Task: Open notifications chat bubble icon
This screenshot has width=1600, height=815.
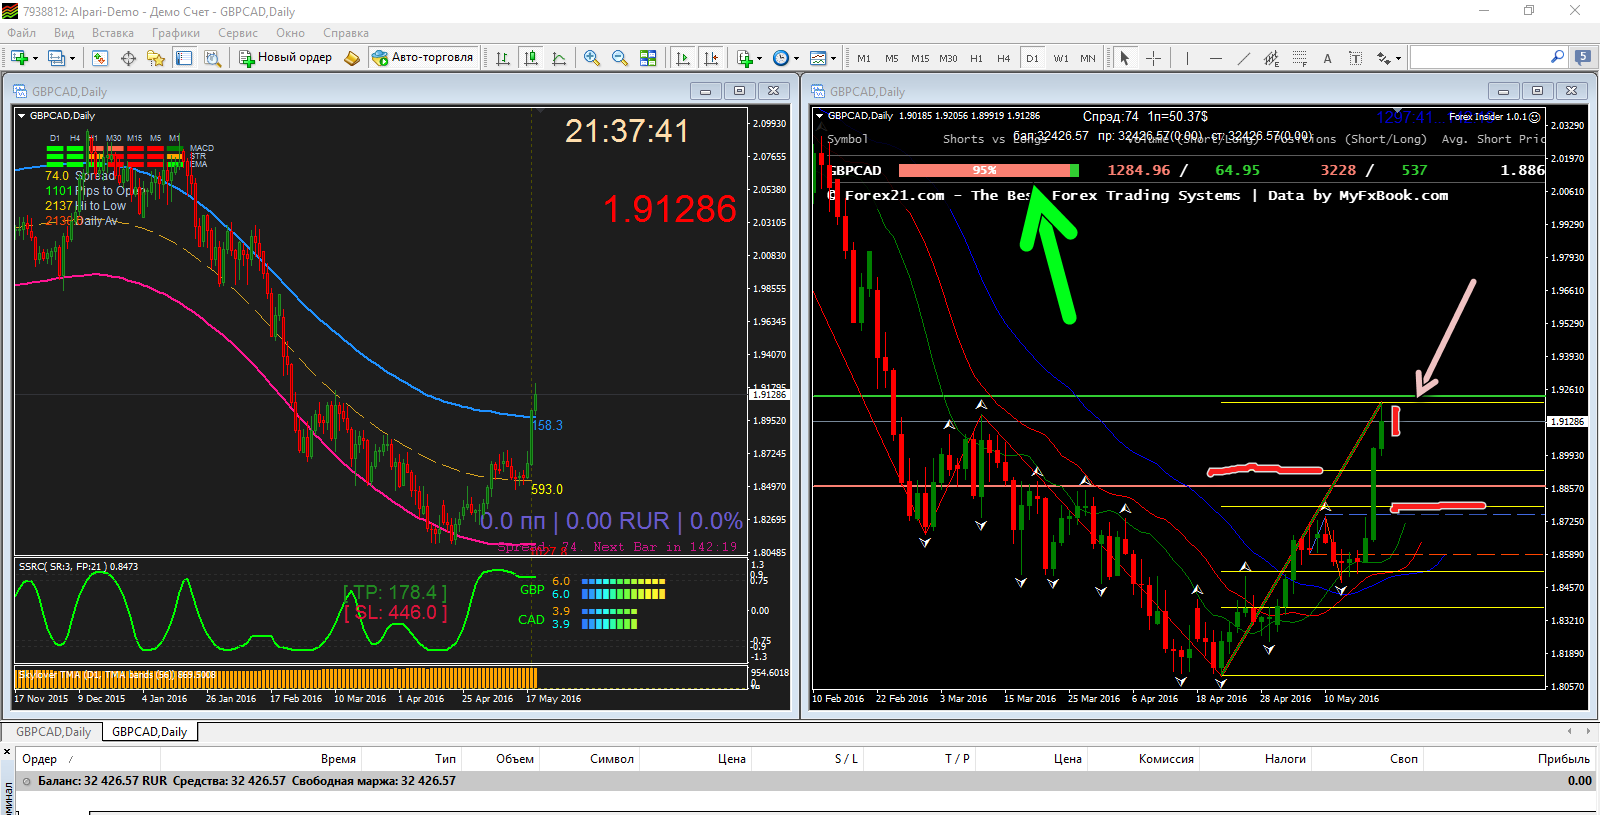Action: [1583, 57]
